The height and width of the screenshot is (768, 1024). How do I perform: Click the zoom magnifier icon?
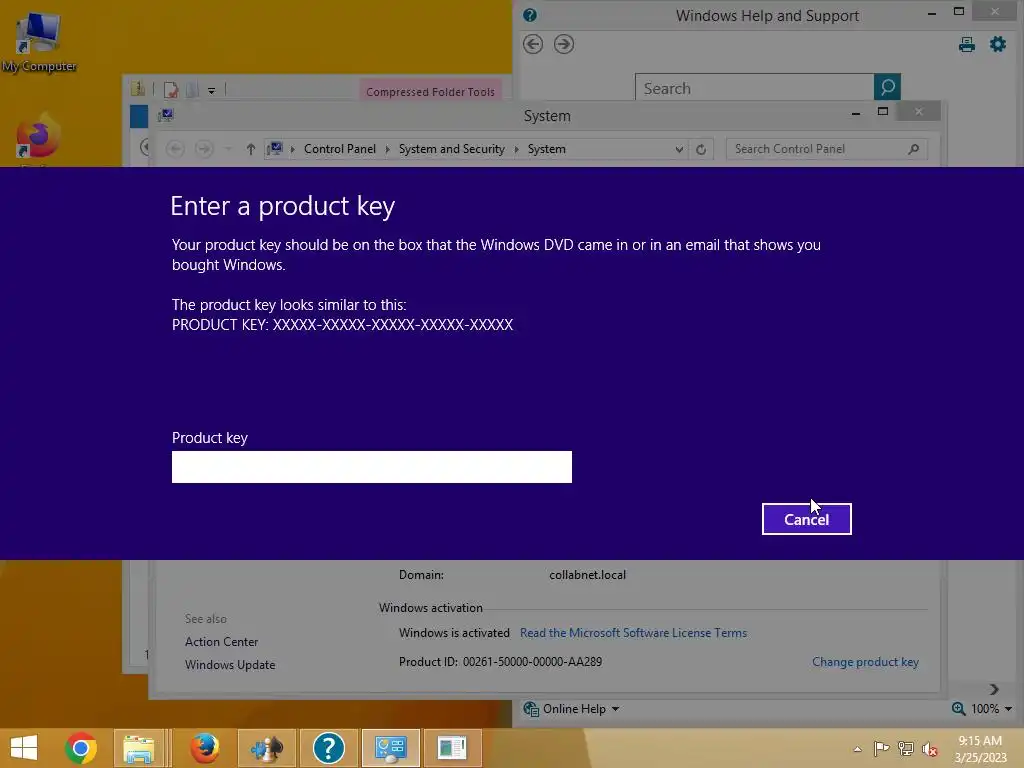(x=958, y=709)
